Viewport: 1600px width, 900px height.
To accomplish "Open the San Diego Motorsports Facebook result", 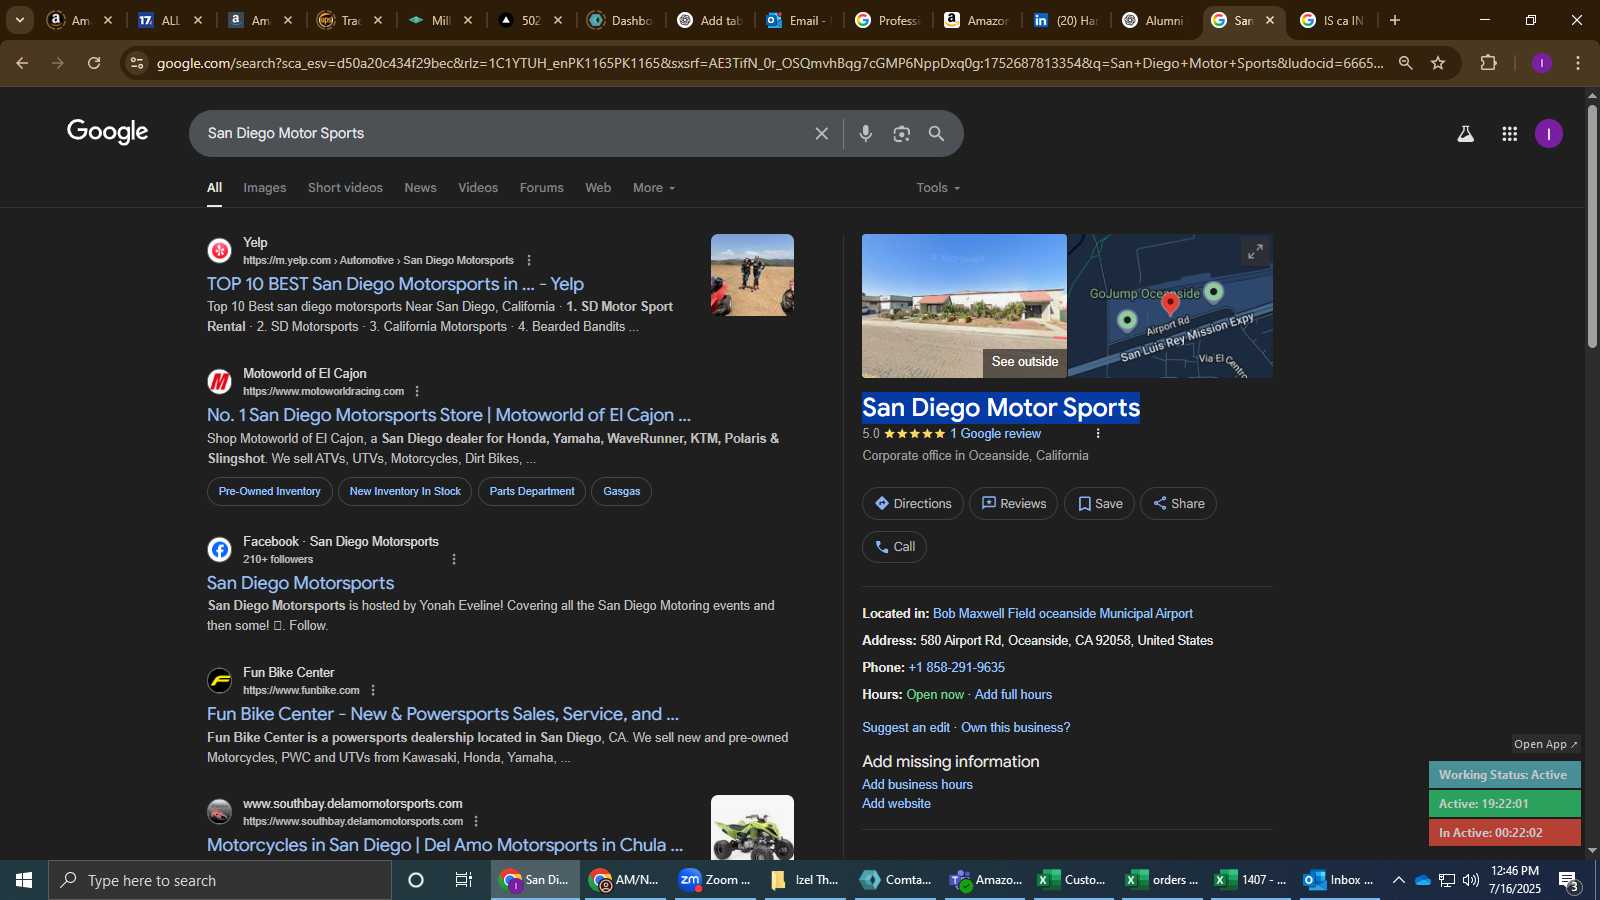I will click(x=300, y=583).
